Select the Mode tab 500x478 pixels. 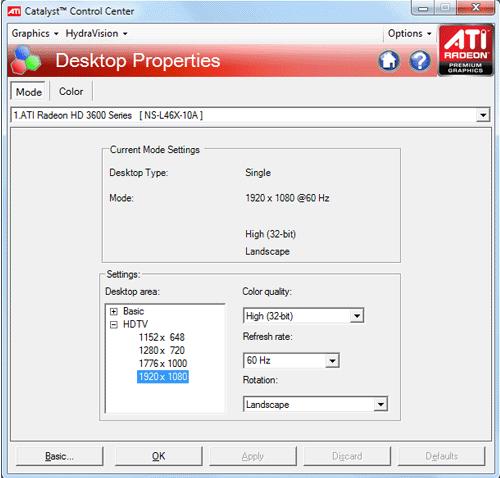tap(29, 92)
